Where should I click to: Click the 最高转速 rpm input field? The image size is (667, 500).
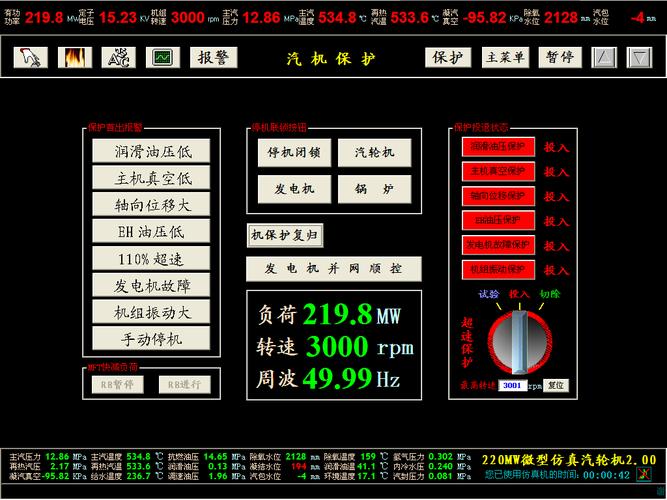coord(512,385)
